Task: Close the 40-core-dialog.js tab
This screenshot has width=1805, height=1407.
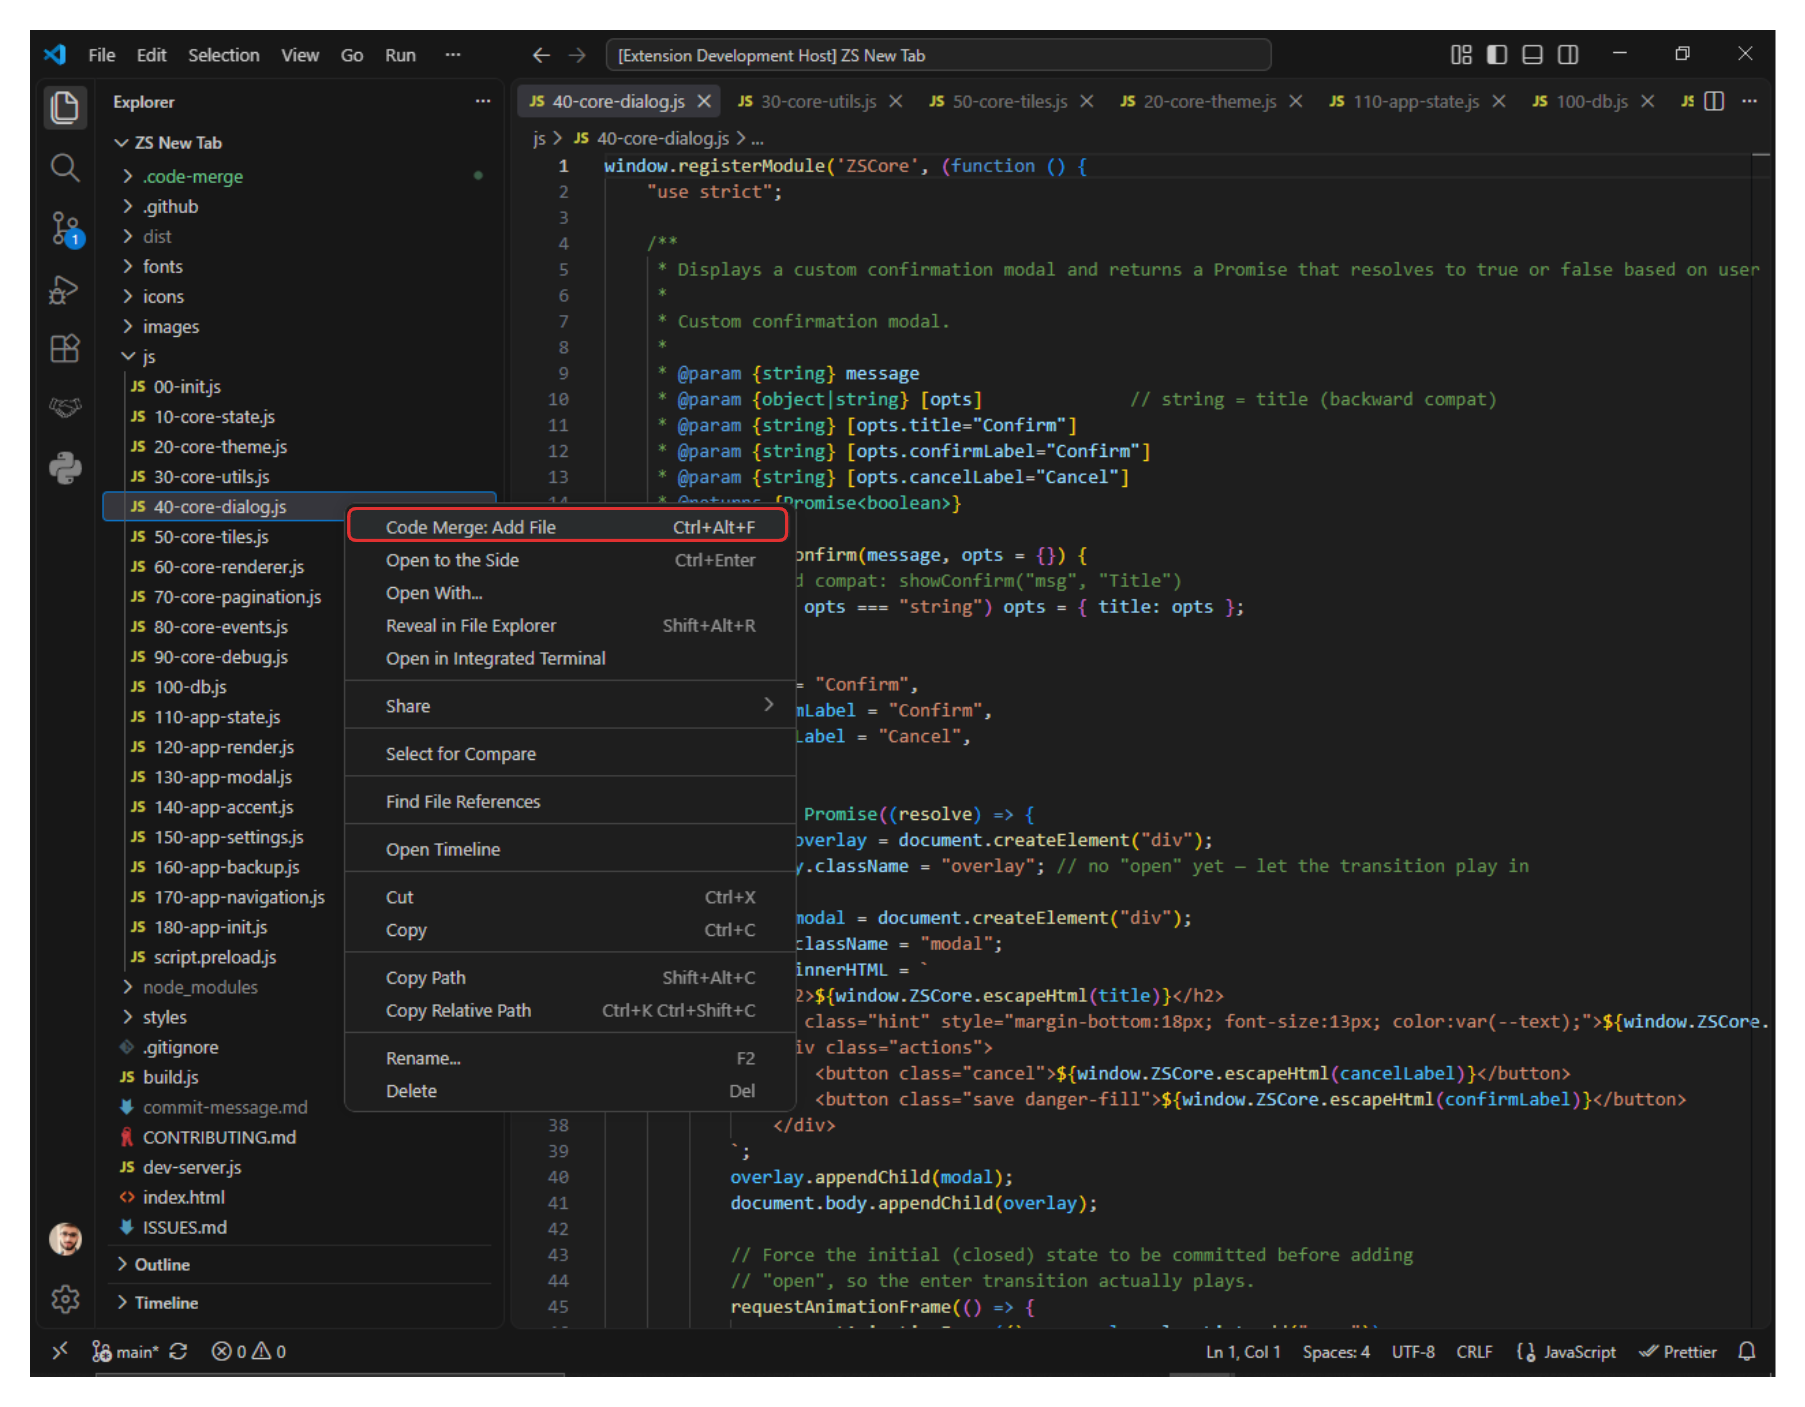Action: coord(704,101)
